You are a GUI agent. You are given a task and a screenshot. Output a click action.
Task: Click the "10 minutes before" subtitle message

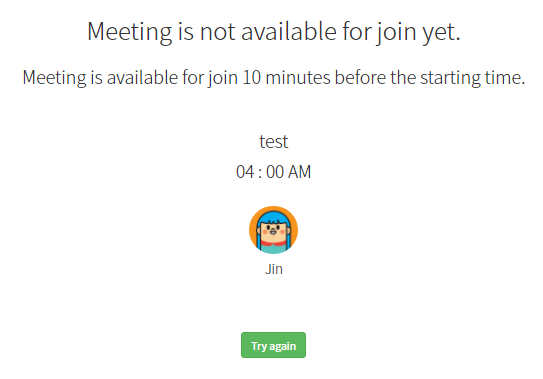[x=274, y=78]
